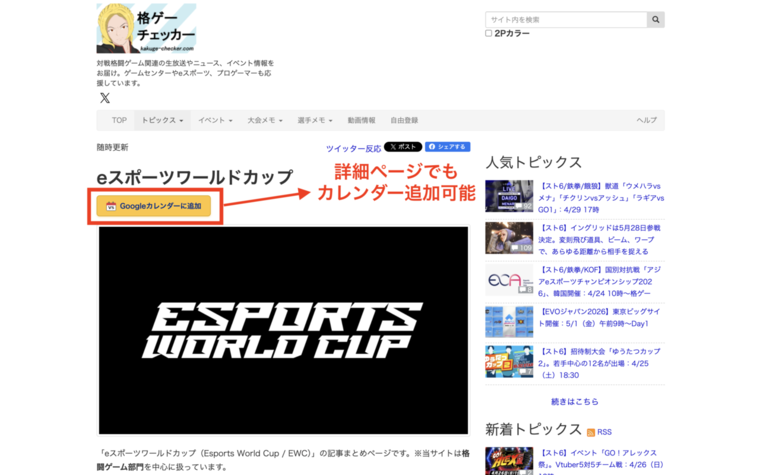The height and width of the screenshot is (475, 760).
Task: Open the アジアeスポーツチャンピオンシップ article link
Action: click(600, 282)
